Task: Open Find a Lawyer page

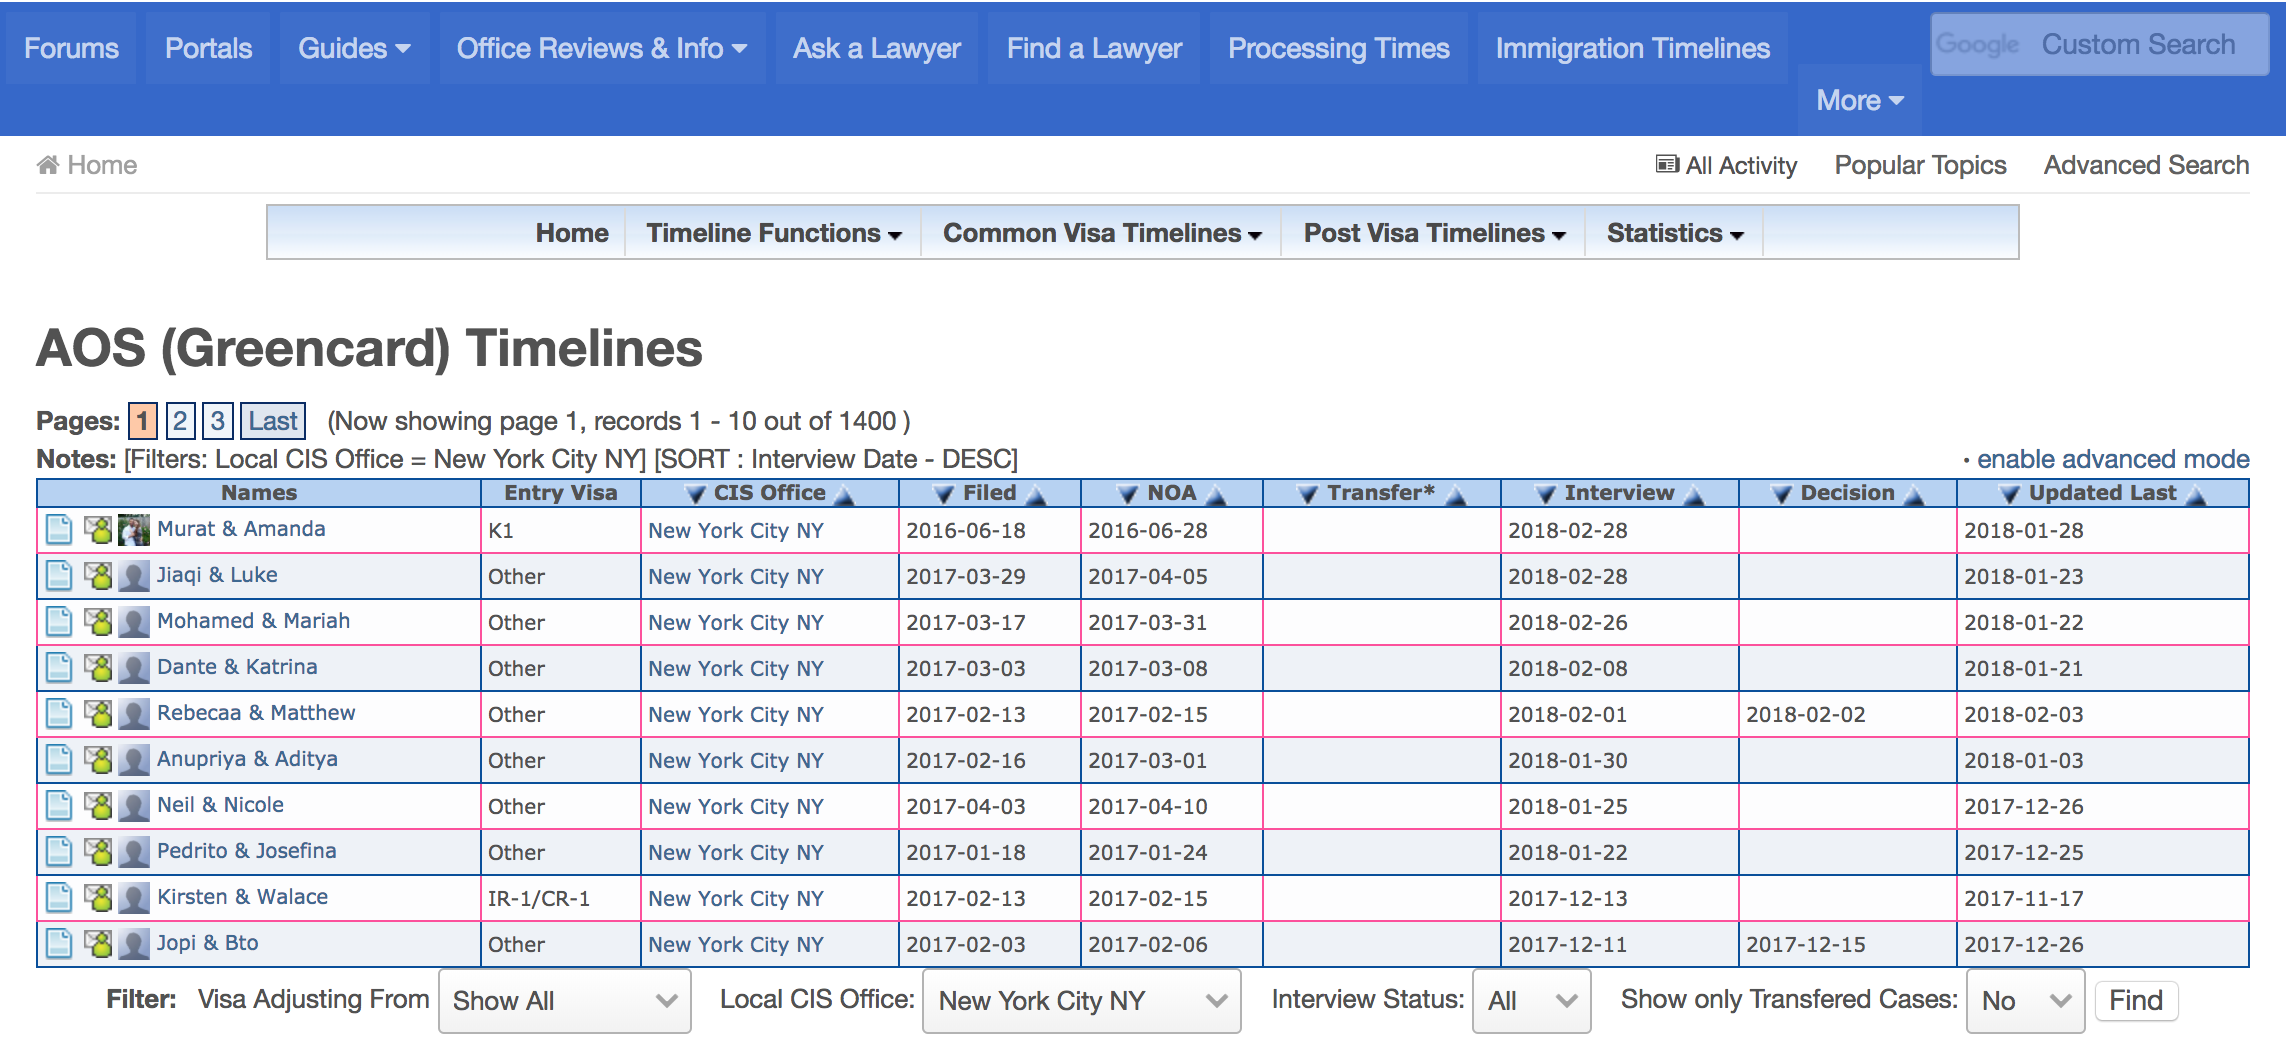Action: point(1094,48)
